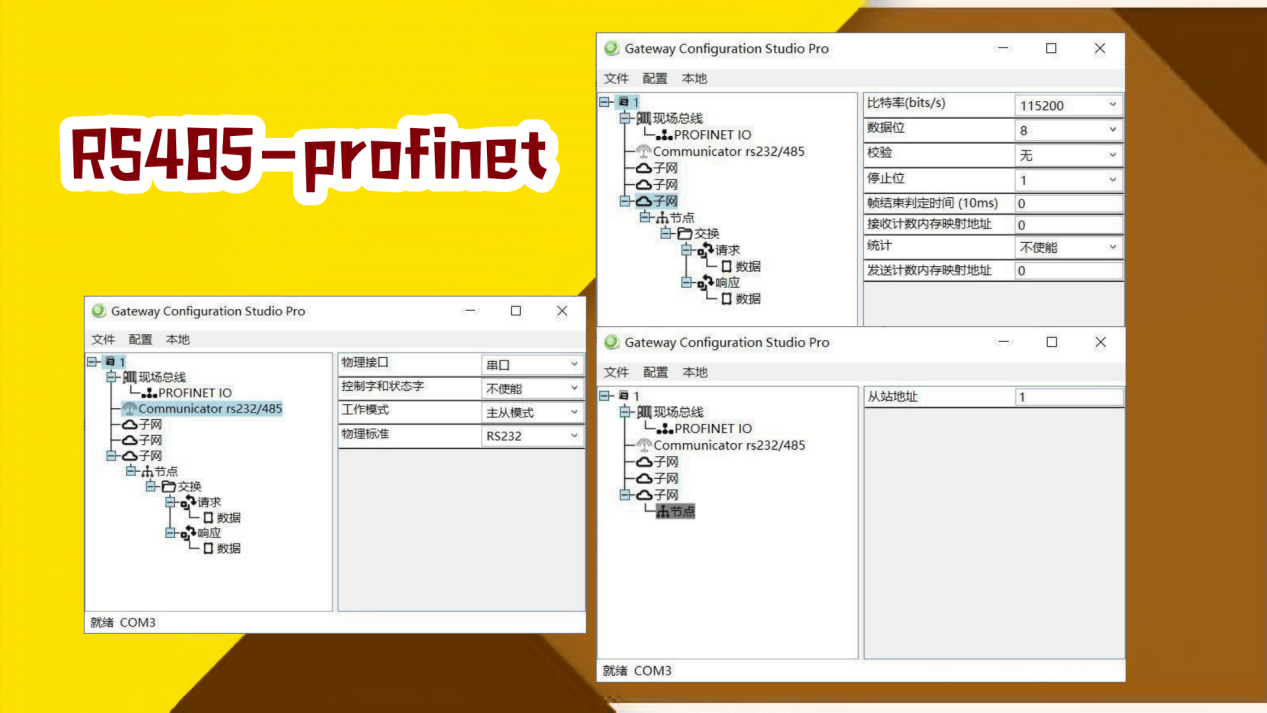The width and height of the screenshot is (1267, 713).
Task: Select the 节点 node icon in left window
Action: (145, 471)
